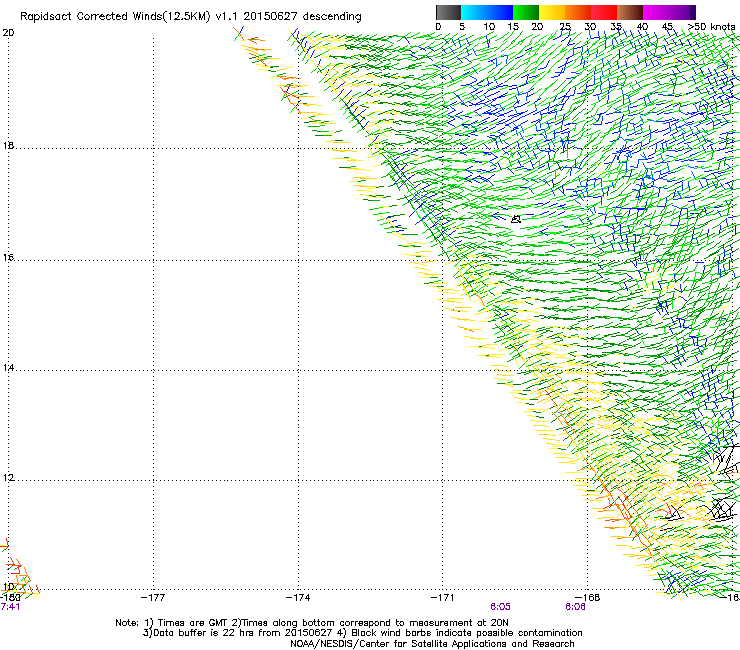Click the small black marker symbol near 17N
Viewport: 740px width, 650px height.
coord(516,219)
